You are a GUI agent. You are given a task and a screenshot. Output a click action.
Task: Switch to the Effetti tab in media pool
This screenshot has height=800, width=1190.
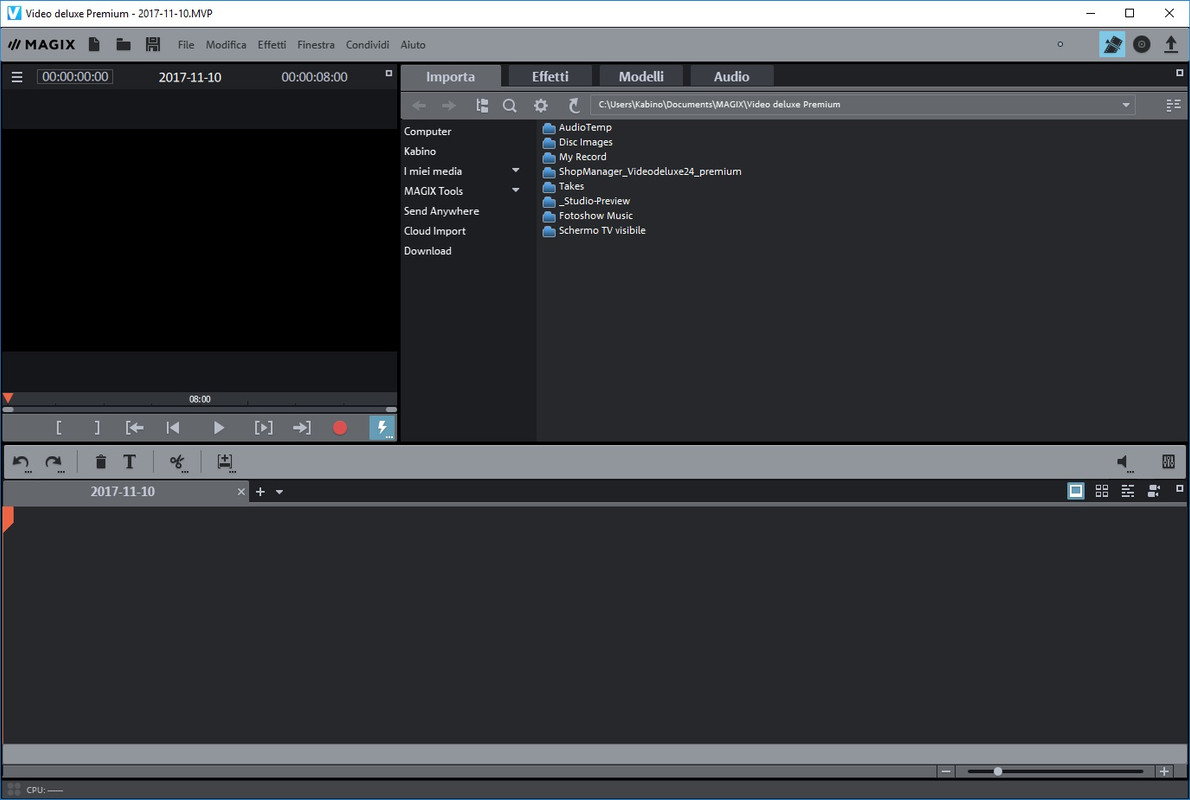point(549,77)
